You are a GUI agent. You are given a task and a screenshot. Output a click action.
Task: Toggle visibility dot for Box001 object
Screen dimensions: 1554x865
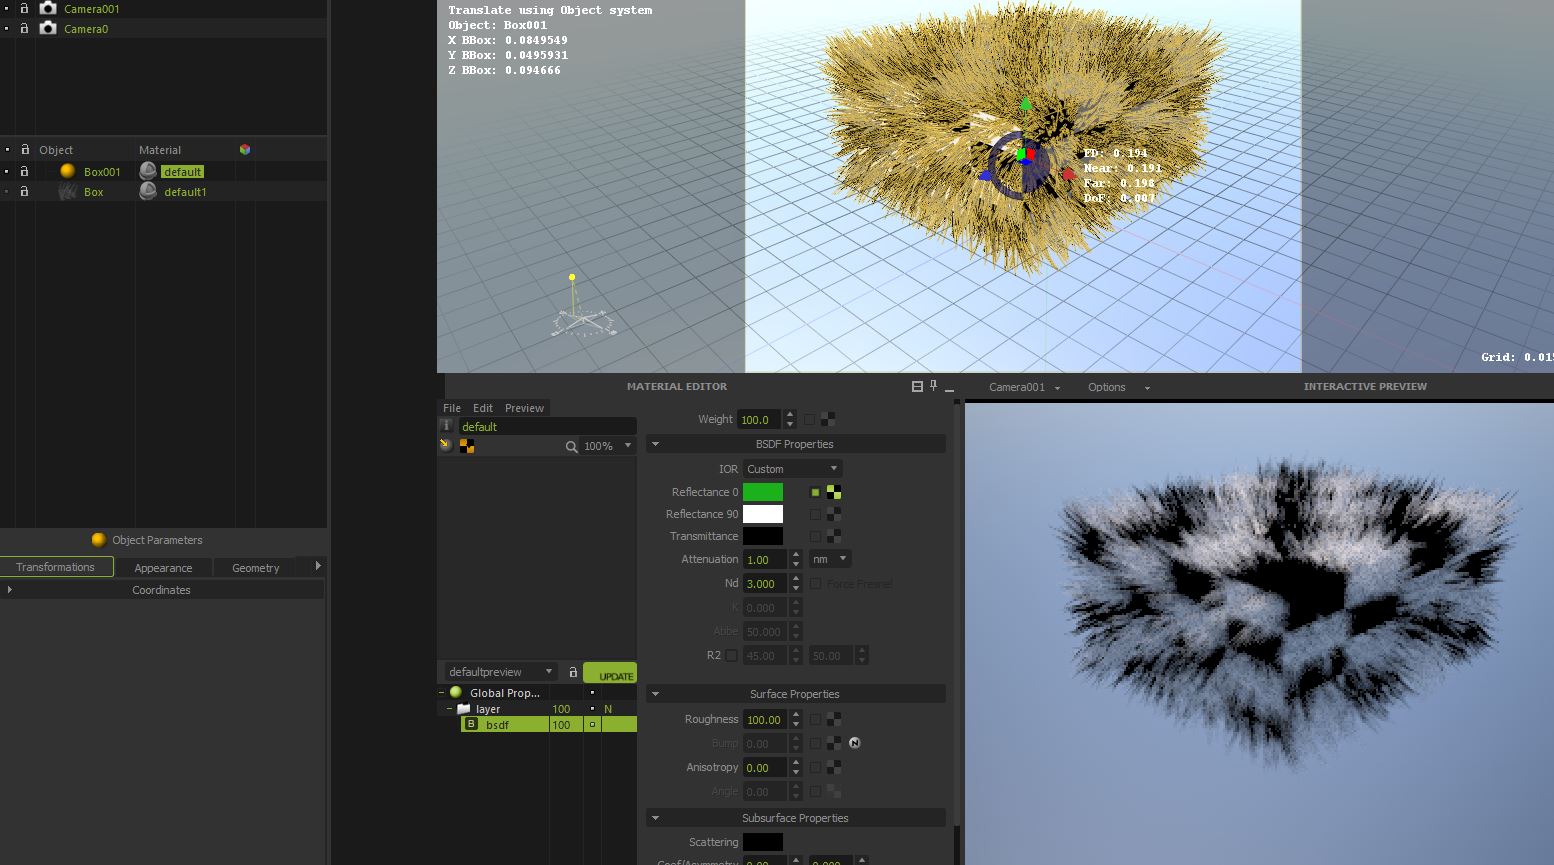(x=7, y=171)
